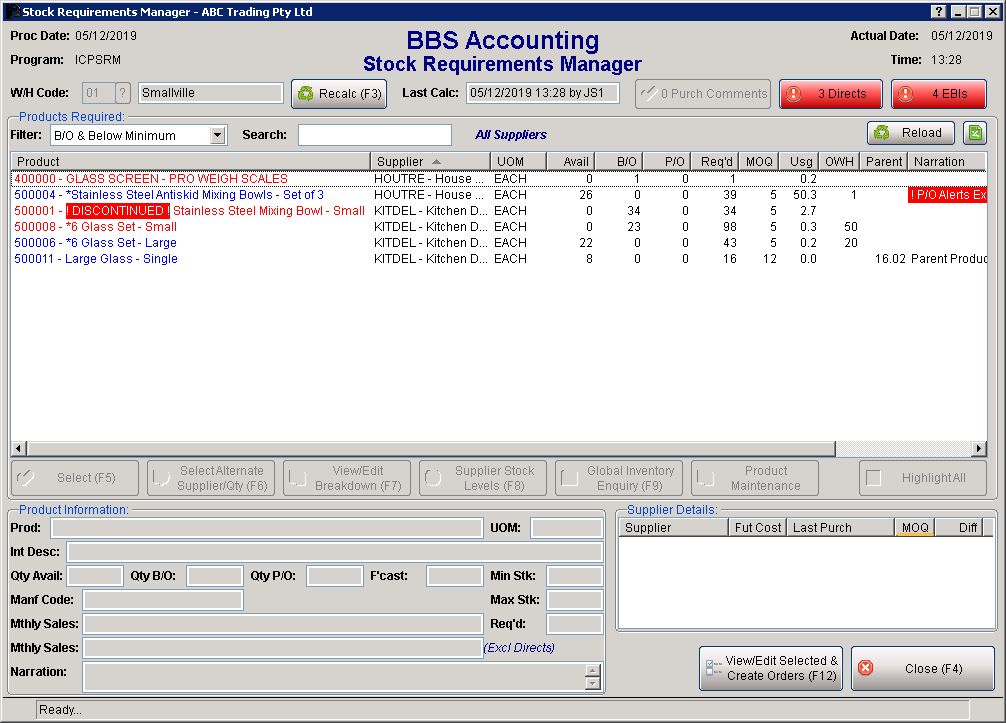The height and width of the screenshot is (723, 1006).
Task: Open the Filter dropdown
Action: pos(218,135)
